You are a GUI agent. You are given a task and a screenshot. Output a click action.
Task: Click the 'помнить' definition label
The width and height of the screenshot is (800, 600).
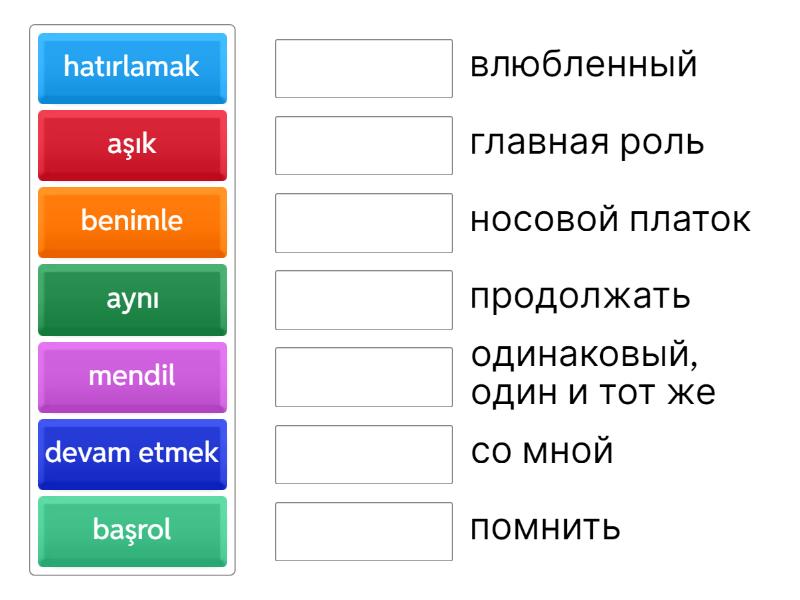545,528
